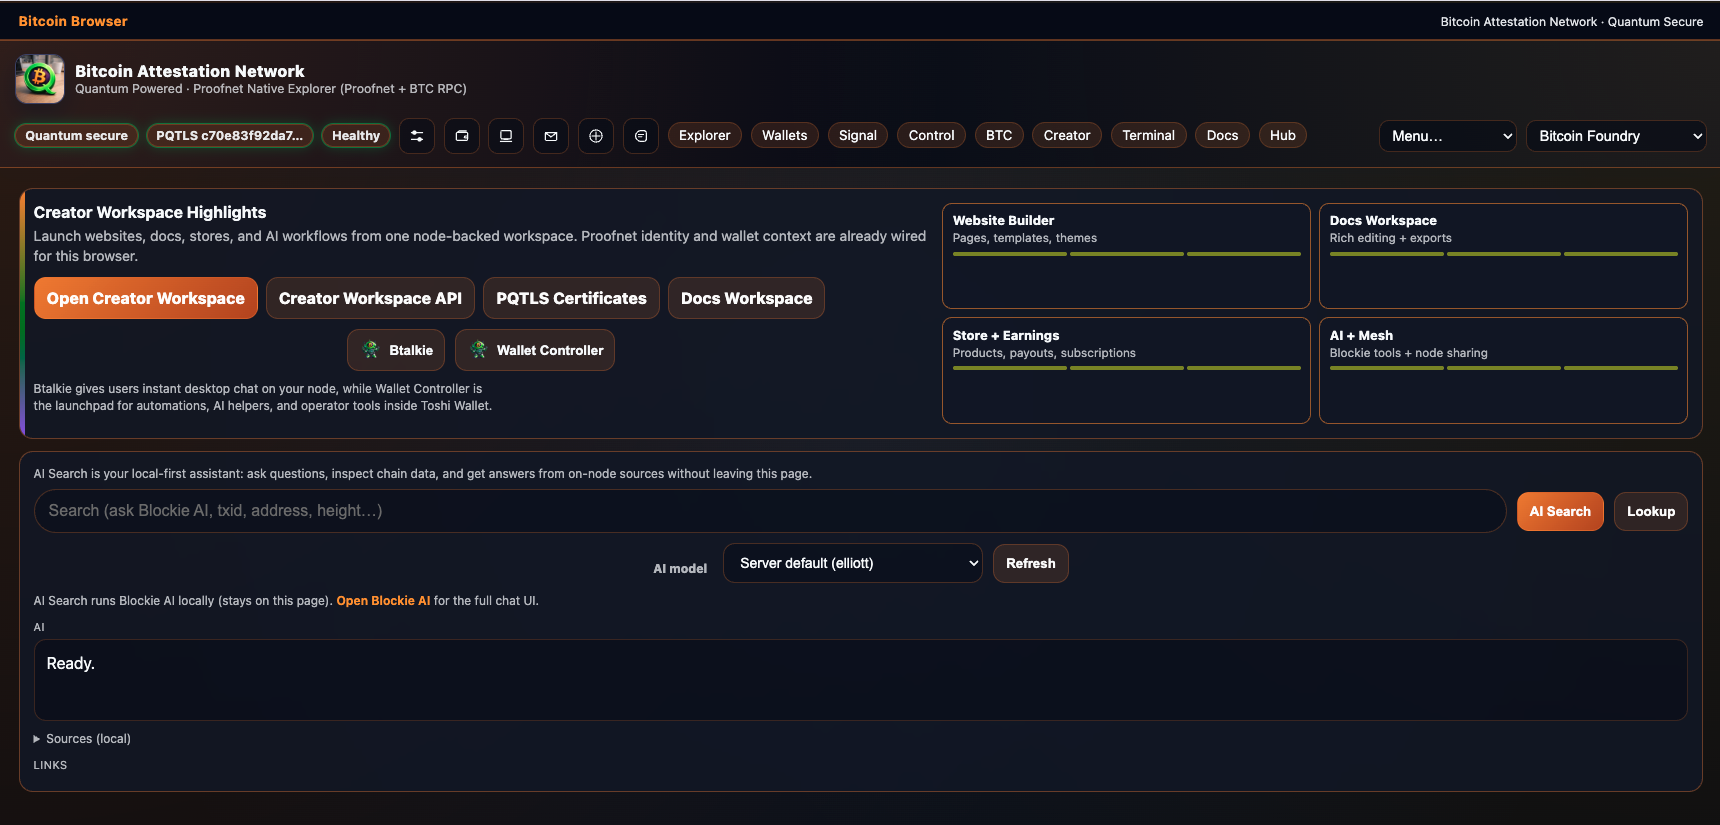Screen dimensions: 1720x825
Task: Expand the Bitcoin Foundry dropdown
Action: [1615, 136]
